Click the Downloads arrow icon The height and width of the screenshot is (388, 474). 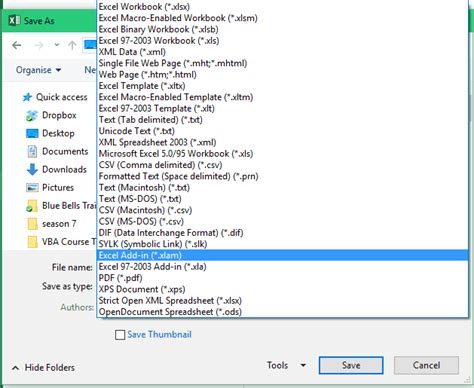tap(32, 169)
